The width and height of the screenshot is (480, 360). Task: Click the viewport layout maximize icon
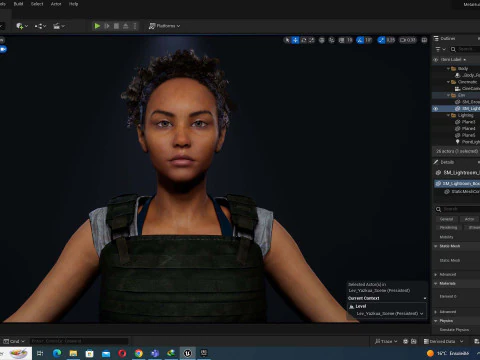(424, 40)
